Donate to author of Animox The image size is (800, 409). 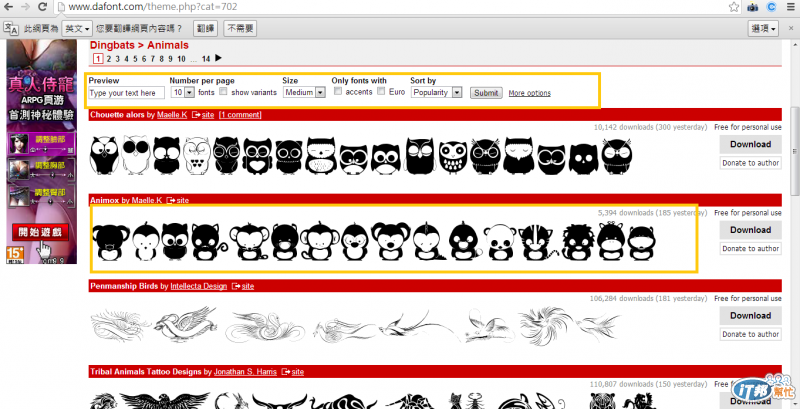pos(751,249)
